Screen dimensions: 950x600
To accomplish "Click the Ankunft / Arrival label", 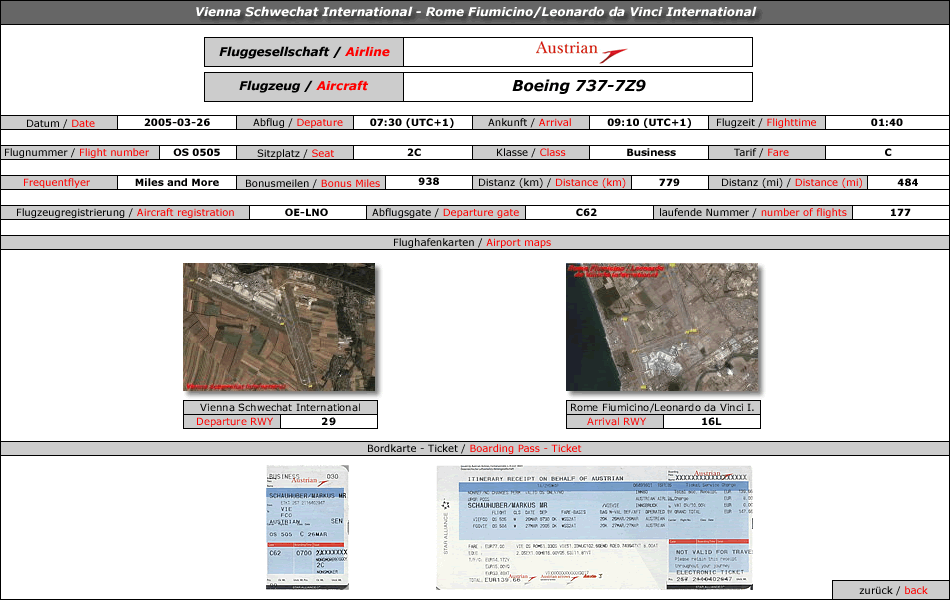I will pos(530,122).
